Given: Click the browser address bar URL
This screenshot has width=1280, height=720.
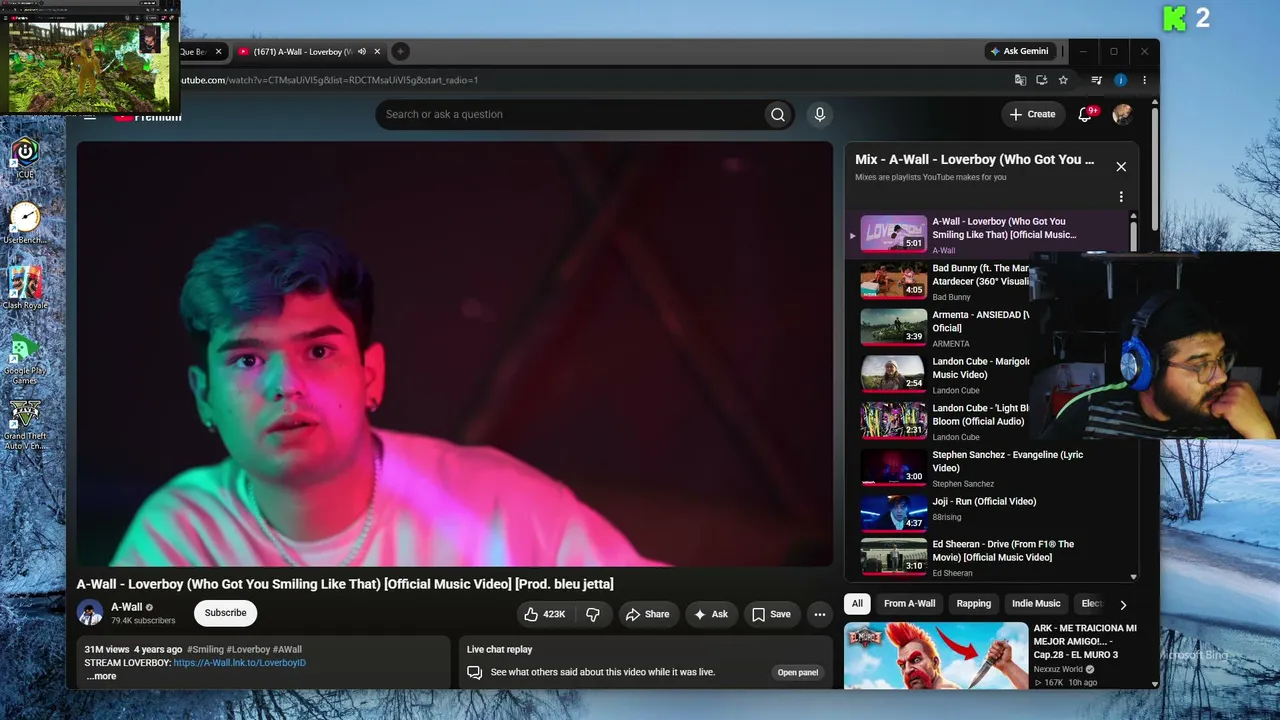Looking at the screenshot, I should 328,80.
